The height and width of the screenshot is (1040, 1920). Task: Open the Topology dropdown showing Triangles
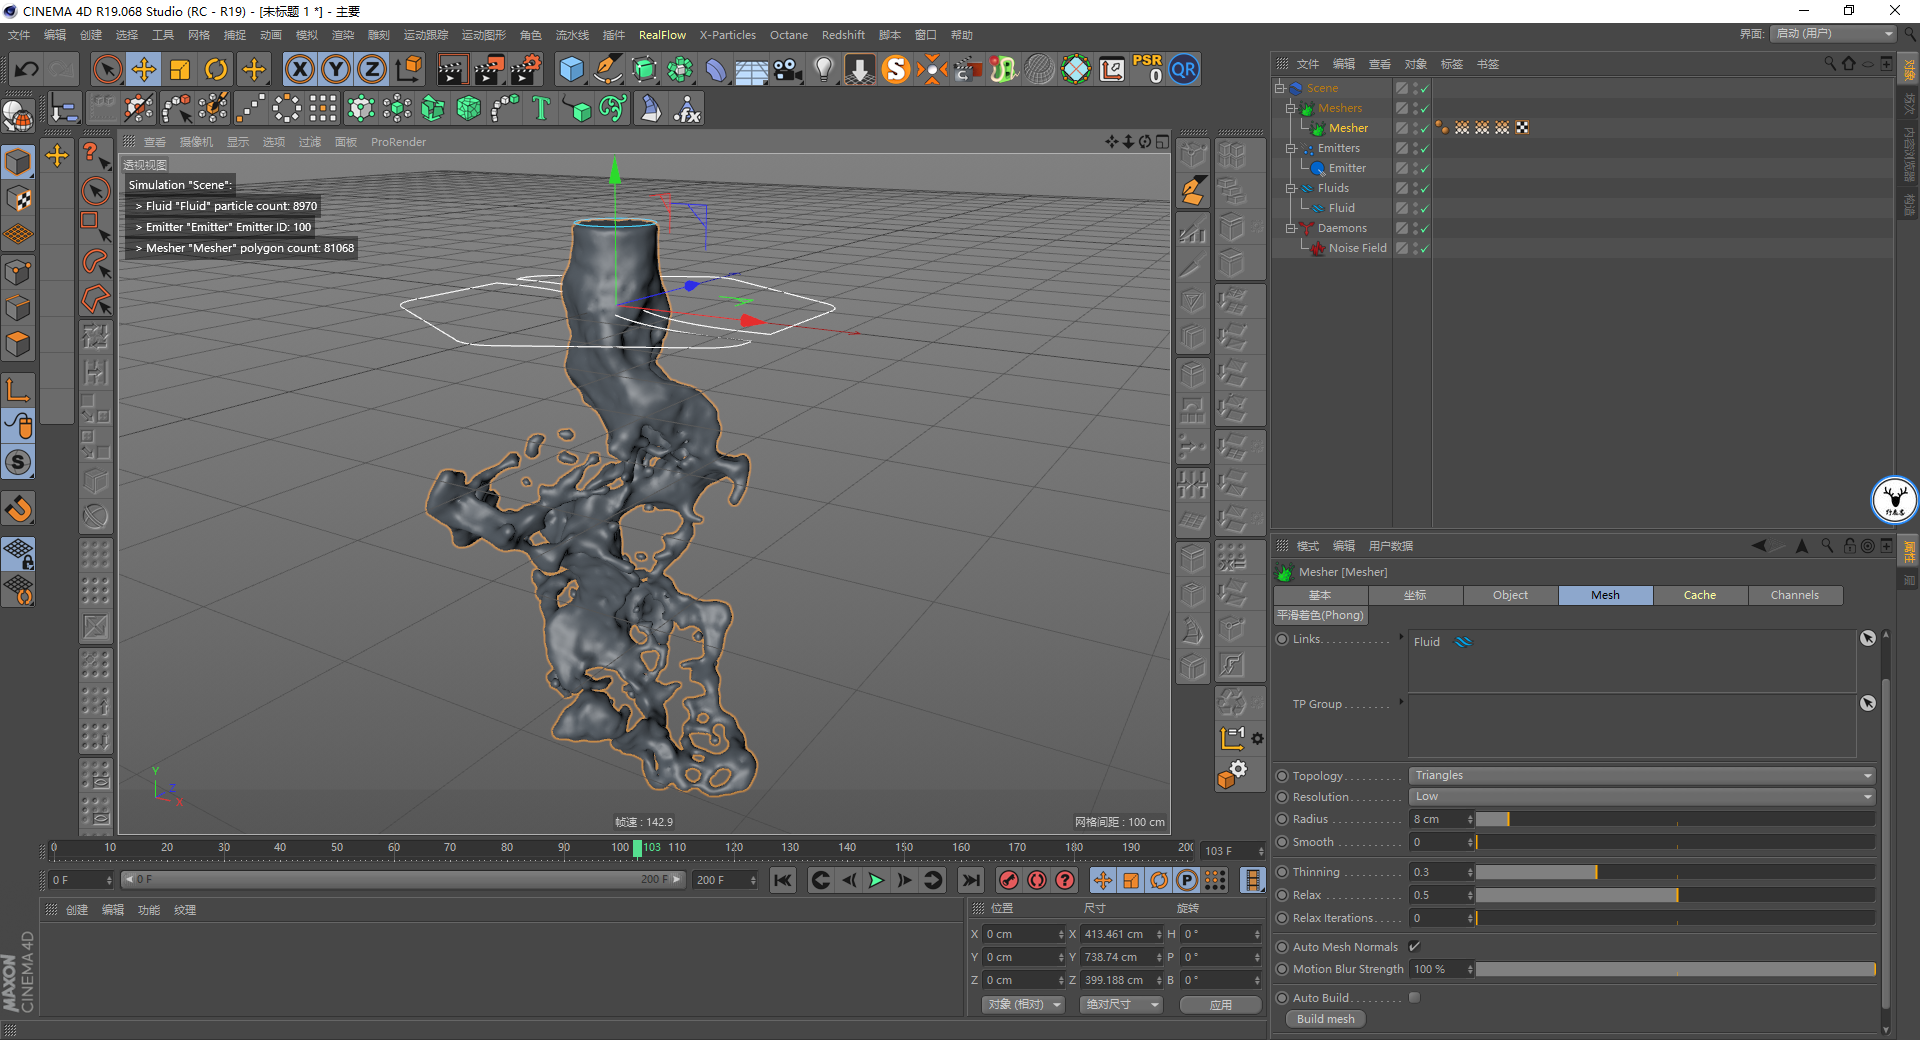[x=1642, y=776]
